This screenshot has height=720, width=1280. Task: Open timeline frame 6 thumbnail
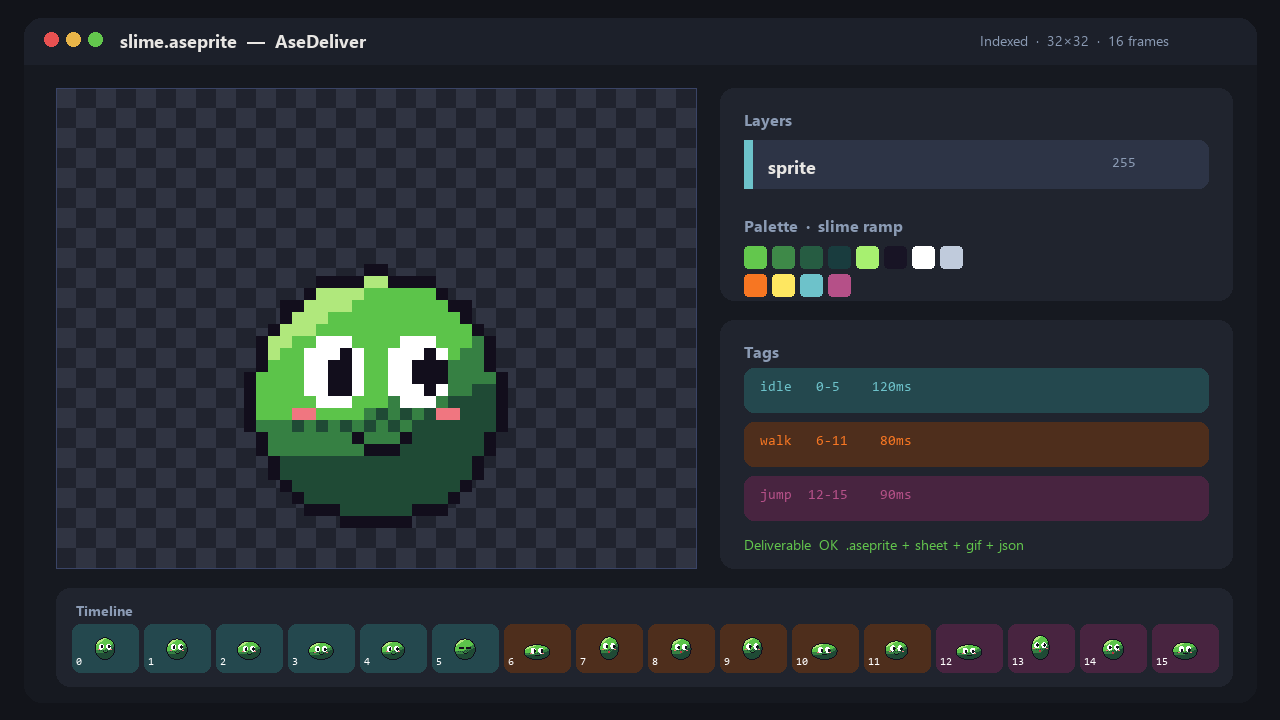click(x=537, y=649)
